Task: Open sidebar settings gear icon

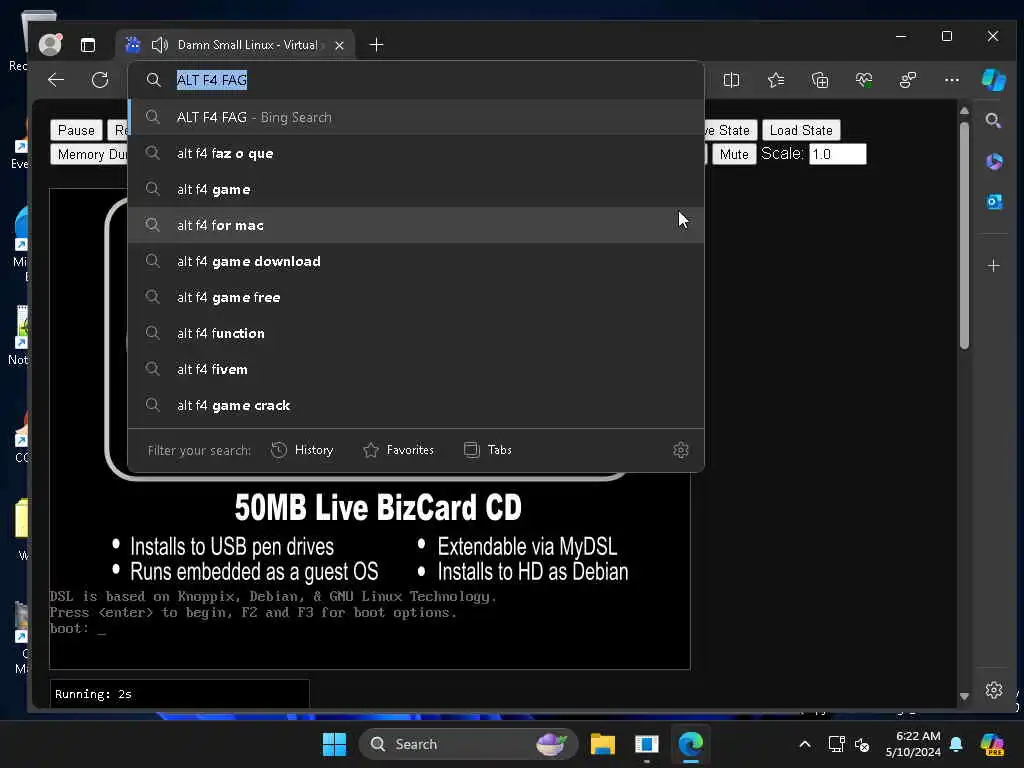Action: [x=993, y=690]
